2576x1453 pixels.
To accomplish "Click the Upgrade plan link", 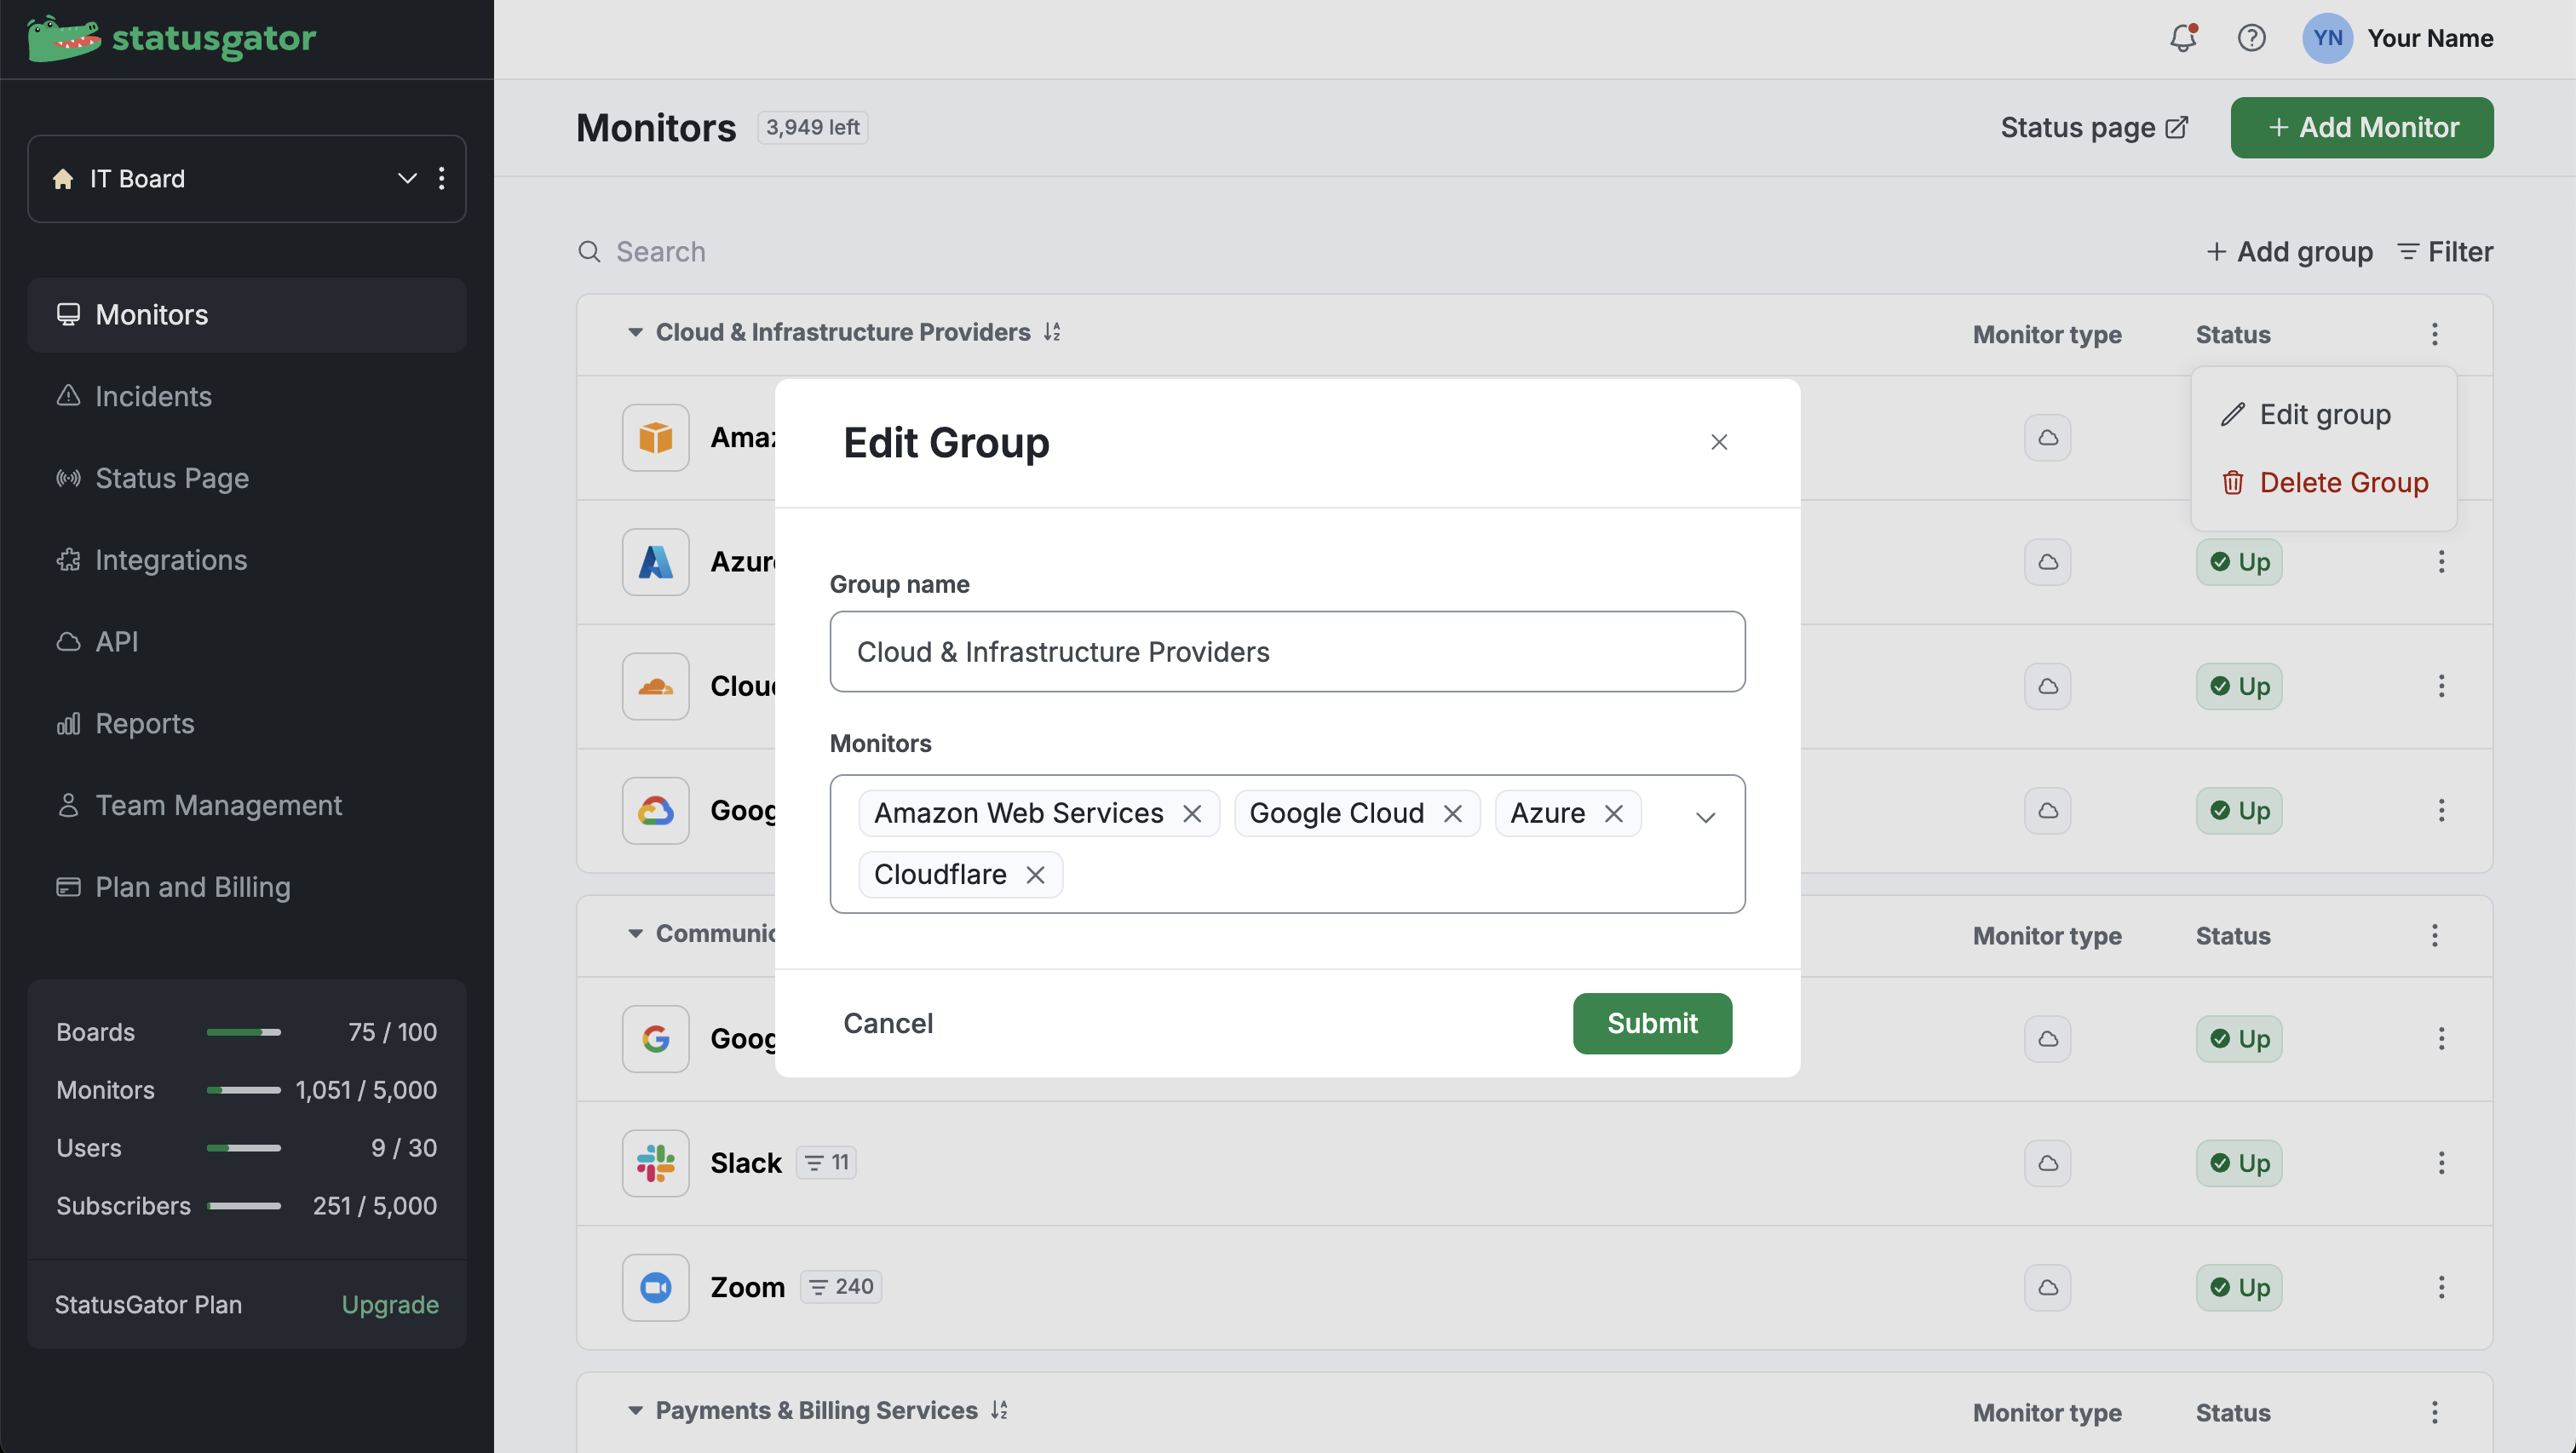I will tap(389, 1304).
